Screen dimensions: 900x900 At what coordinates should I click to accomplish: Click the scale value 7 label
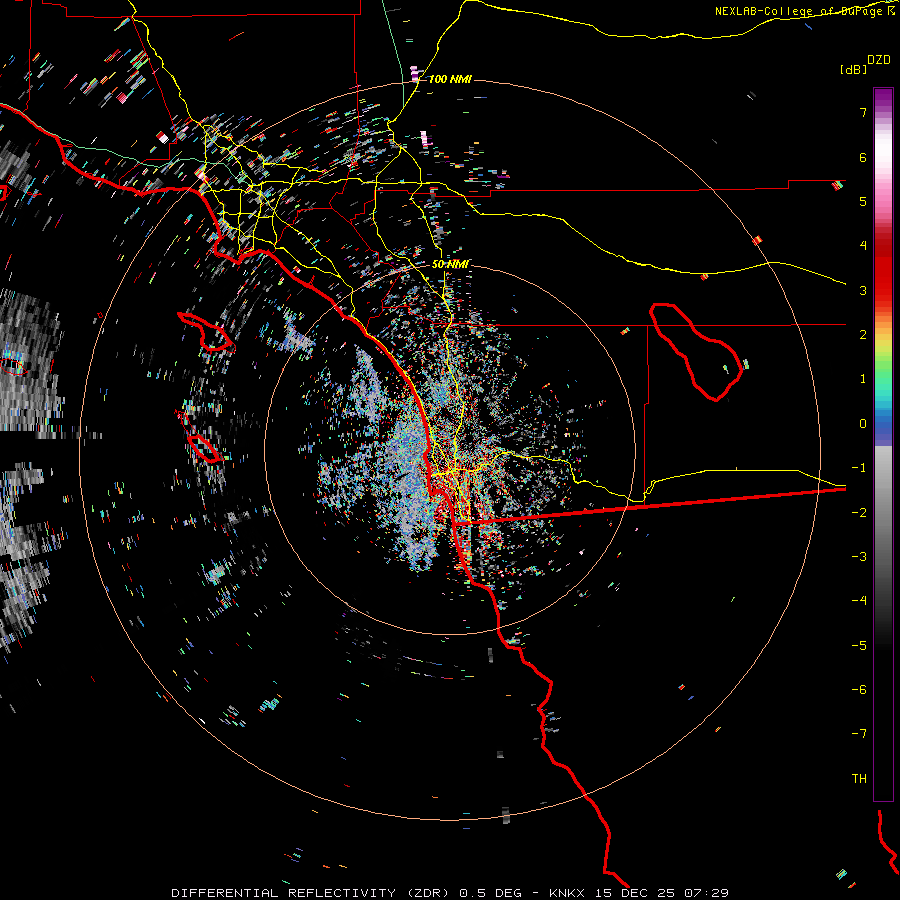tap(863, 112)
